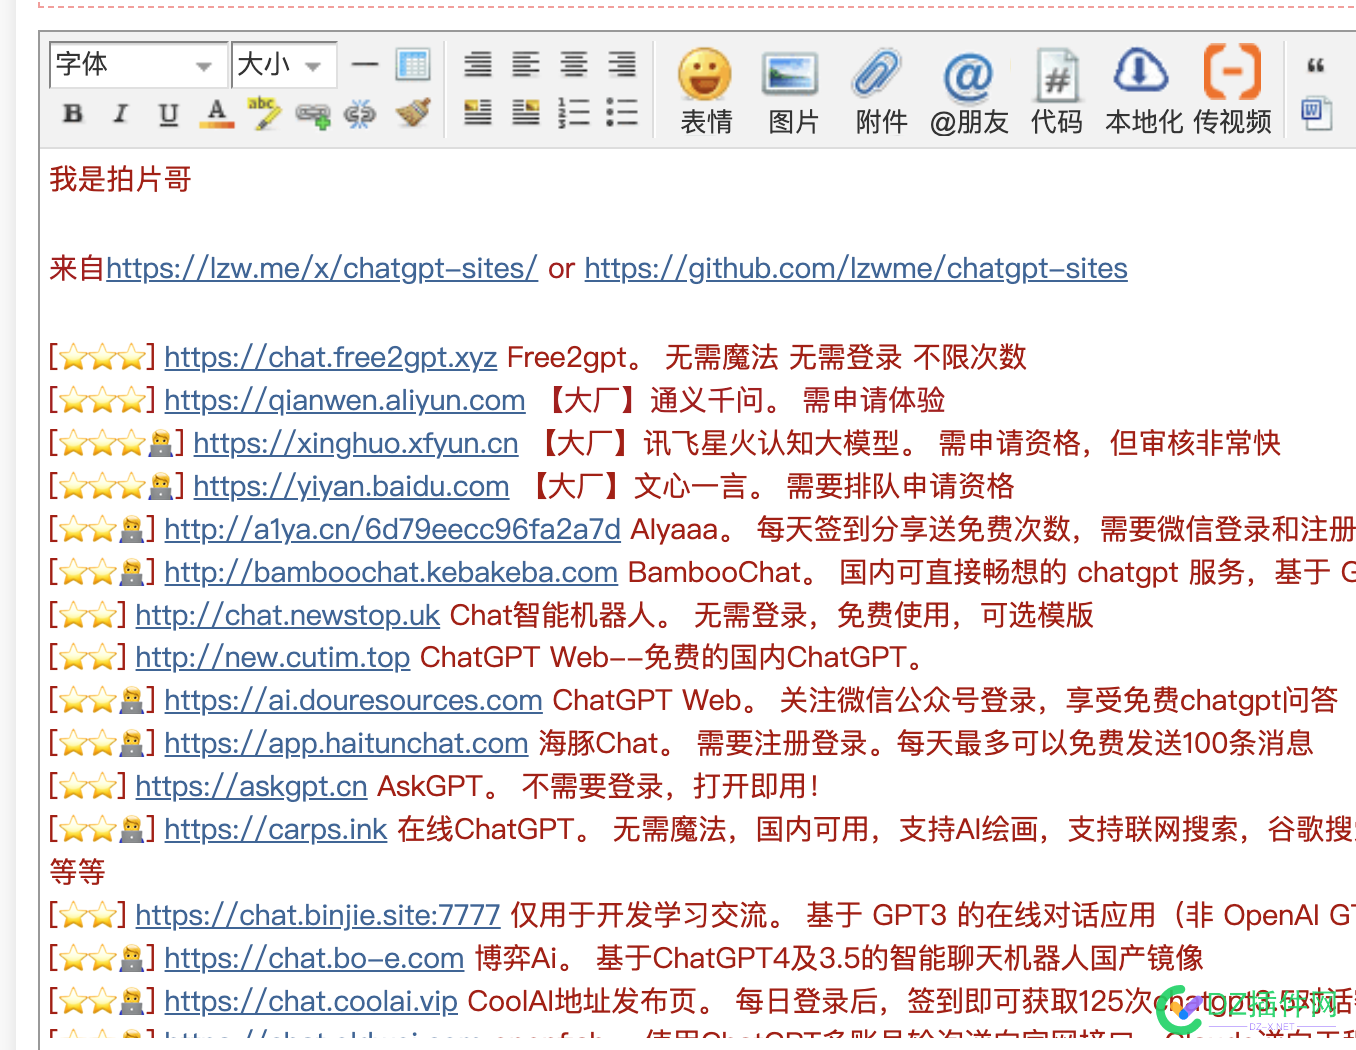Click the auto typeset icon
The width and height of the screenshot is (1356, 1050).
pyautogui.click(x=478, y=65)
